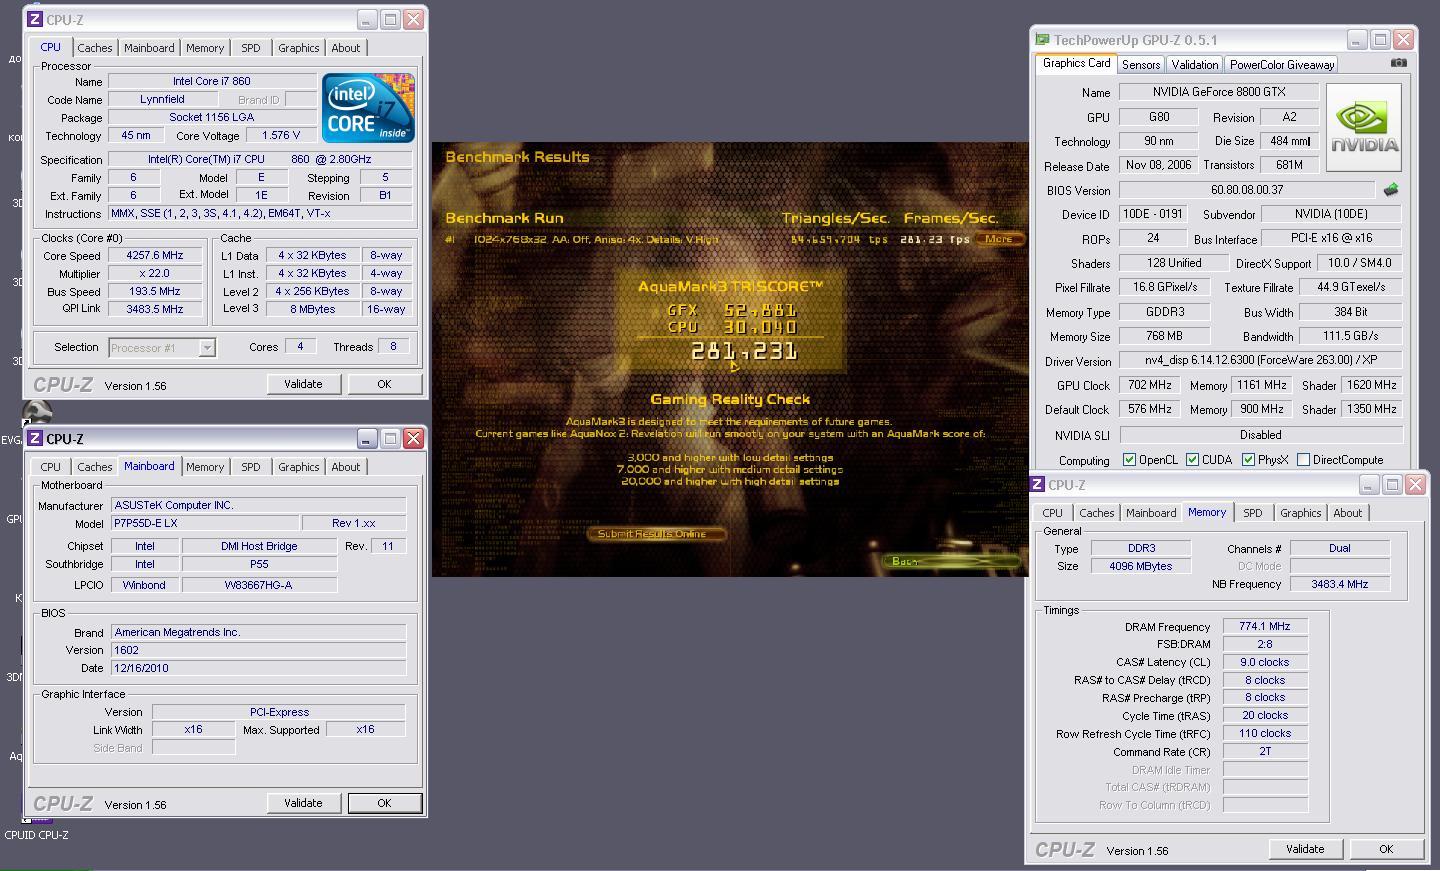Viewport: 1440px width, 871px height.
Task: Click the Back button in AquaMark3
Action: click(x=952, y=561)
